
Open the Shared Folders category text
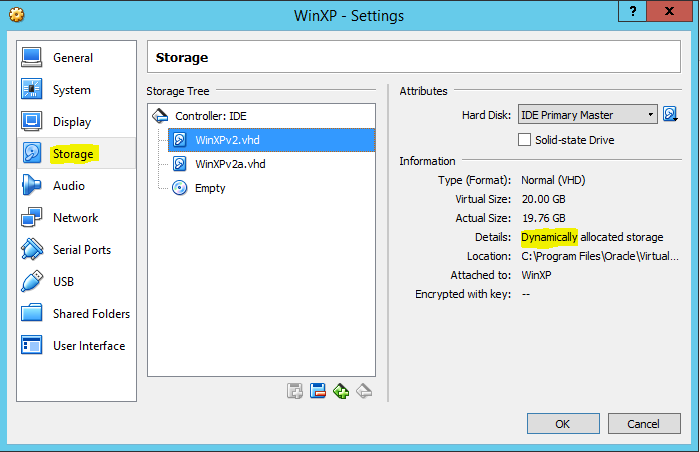pos(92,314)
